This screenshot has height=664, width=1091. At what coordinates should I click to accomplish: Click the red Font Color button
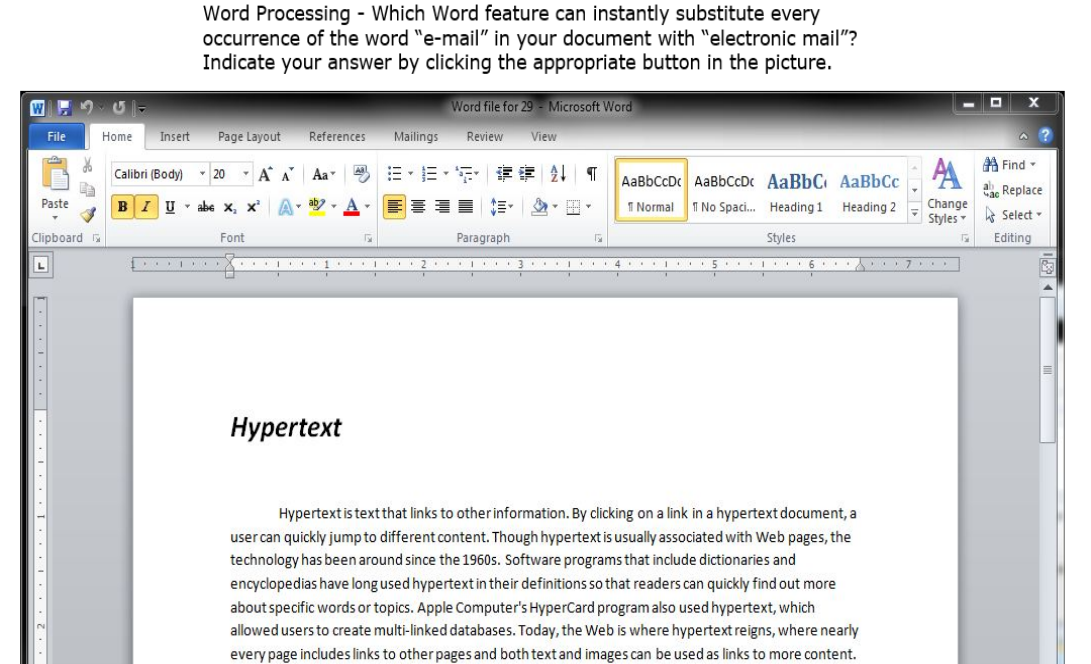pyautogui.click(x=351, y=207)
